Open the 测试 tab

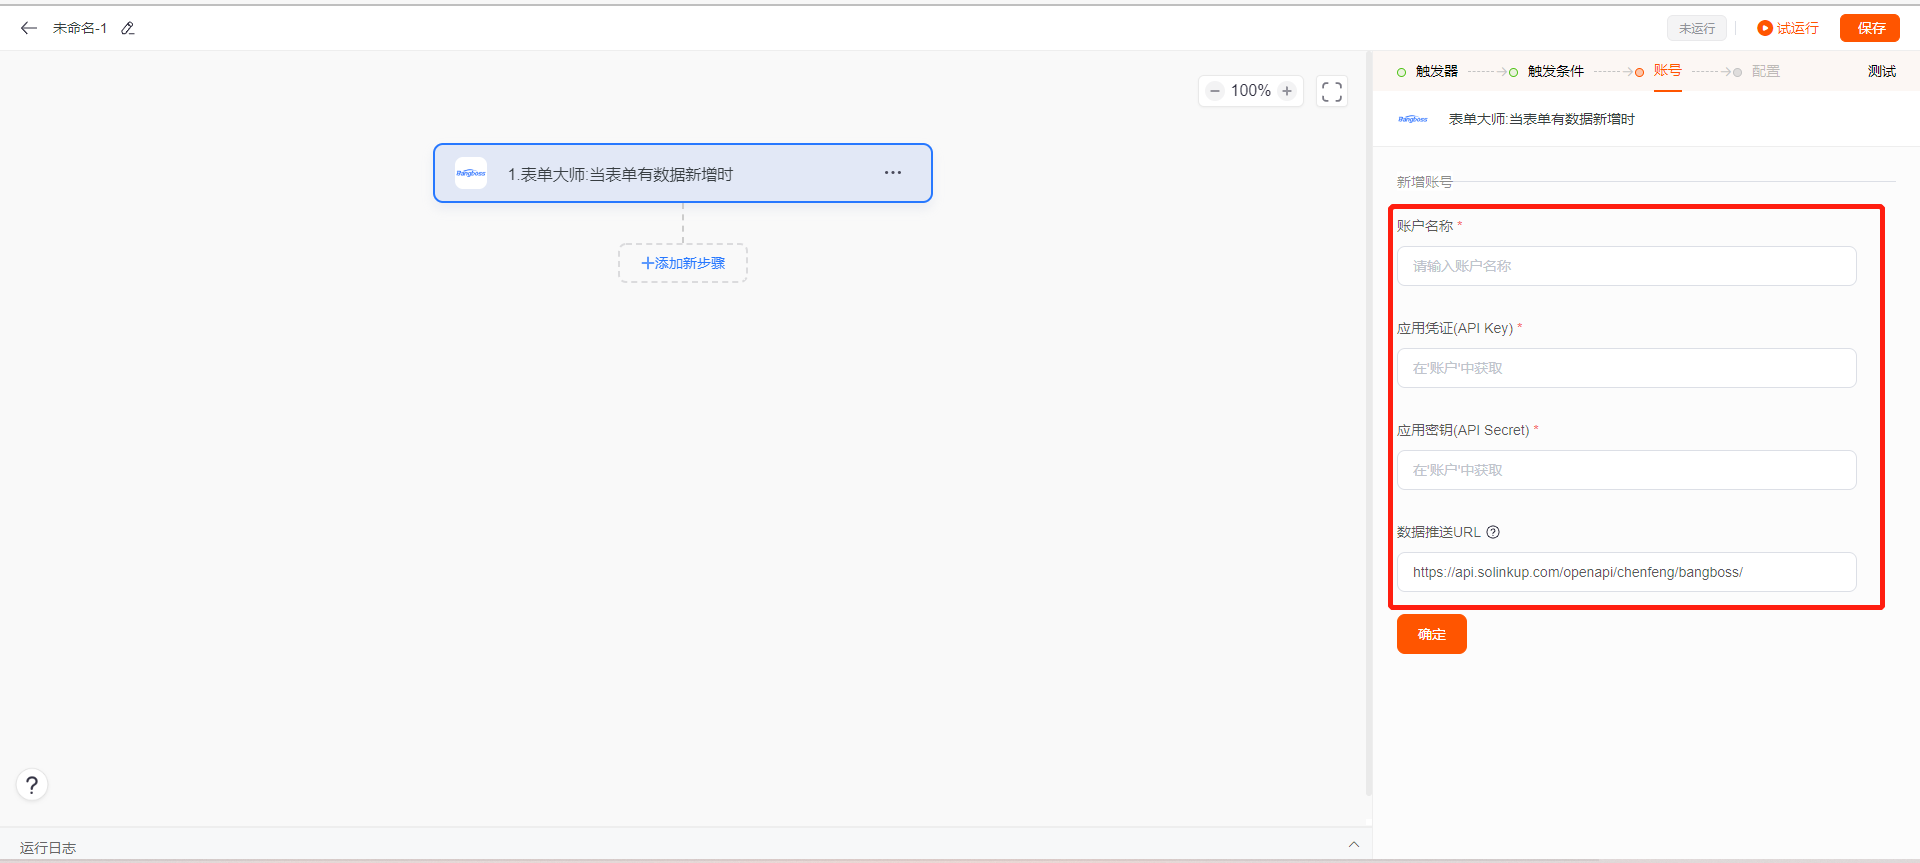pos(1881,71)
